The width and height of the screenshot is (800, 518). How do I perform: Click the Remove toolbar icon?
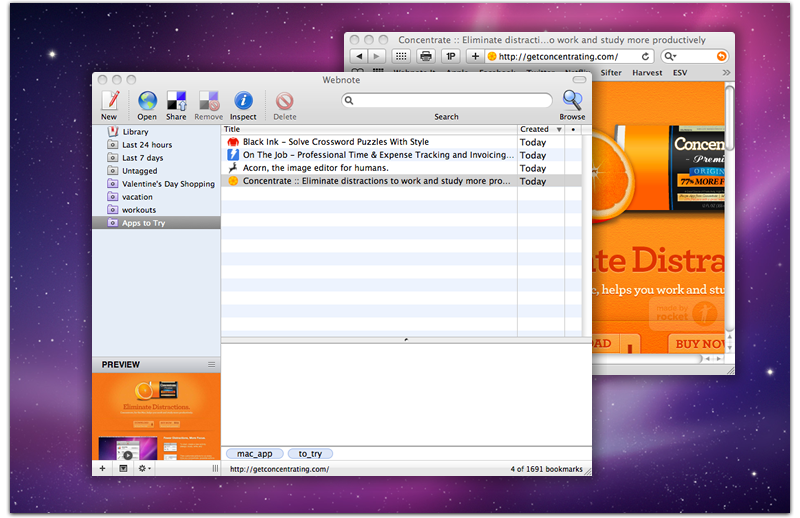209,101
